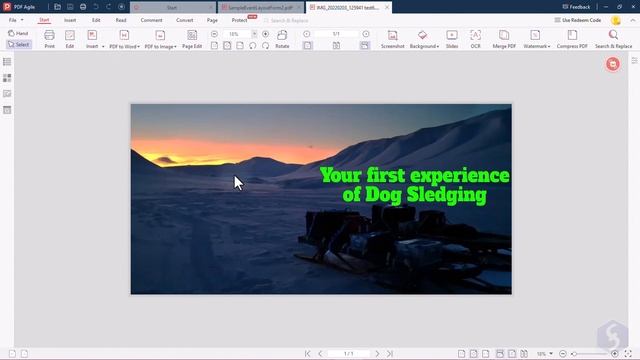Open the thumbnails panel in left sidebar
Image resolution: width=640 pixels, height=360 pixels.
click(x=7, y=78)
